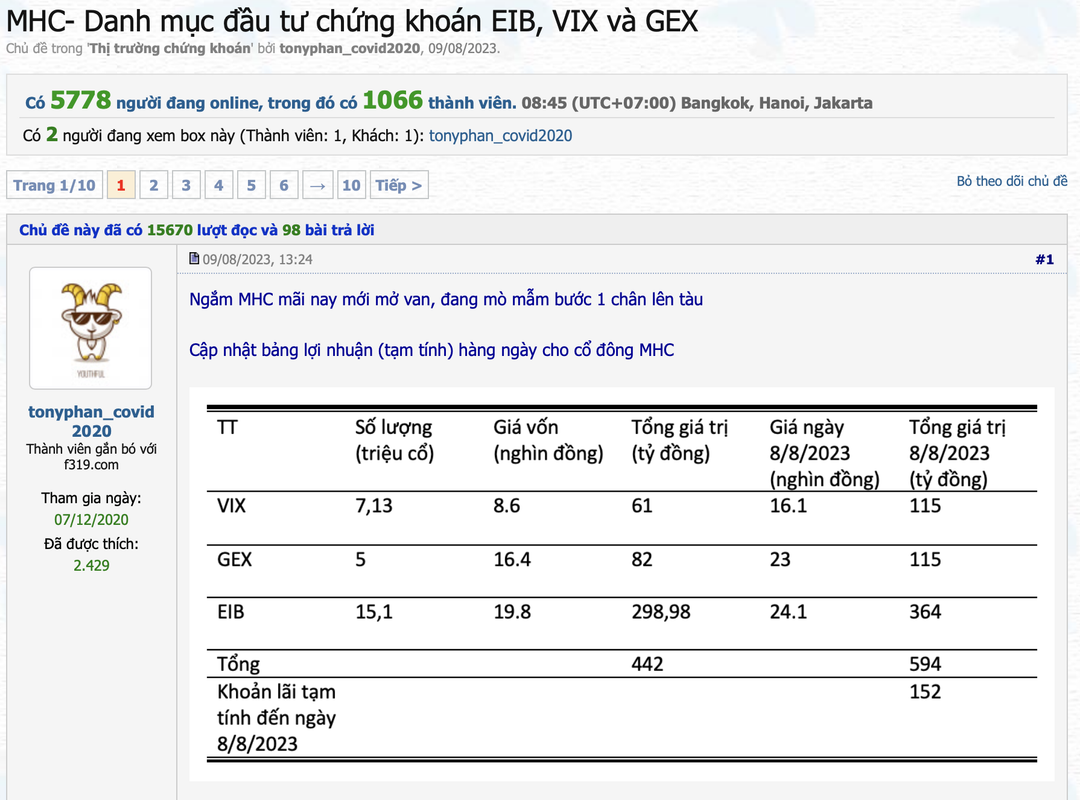Viewport: 1080px width, 800px height.
Task: Click 'Cập nhật bảng lợi nhuận' post line
Action: pyautogui.click(x=431, y=350)
